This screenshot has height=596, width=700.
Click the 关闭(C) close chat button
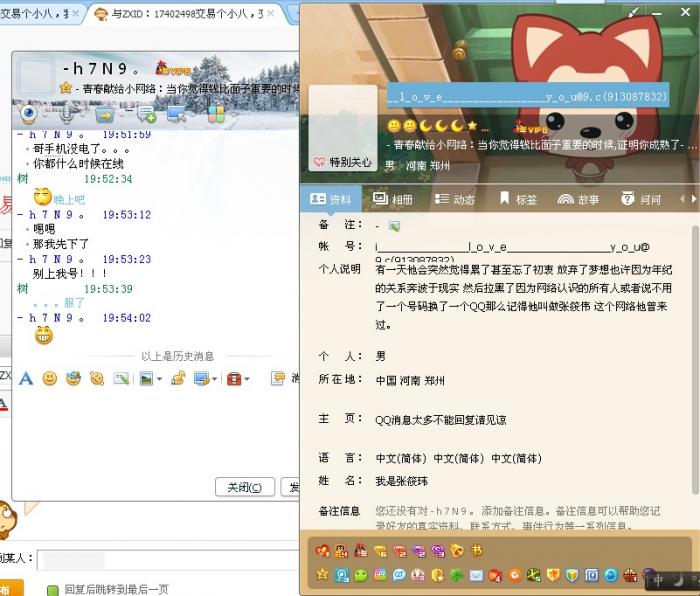(x=245, y=487)
